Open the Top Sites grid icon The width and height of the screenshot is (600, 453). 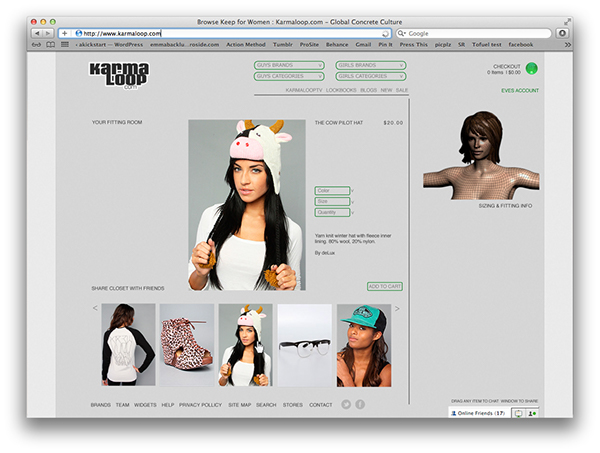tap(65, 44)
